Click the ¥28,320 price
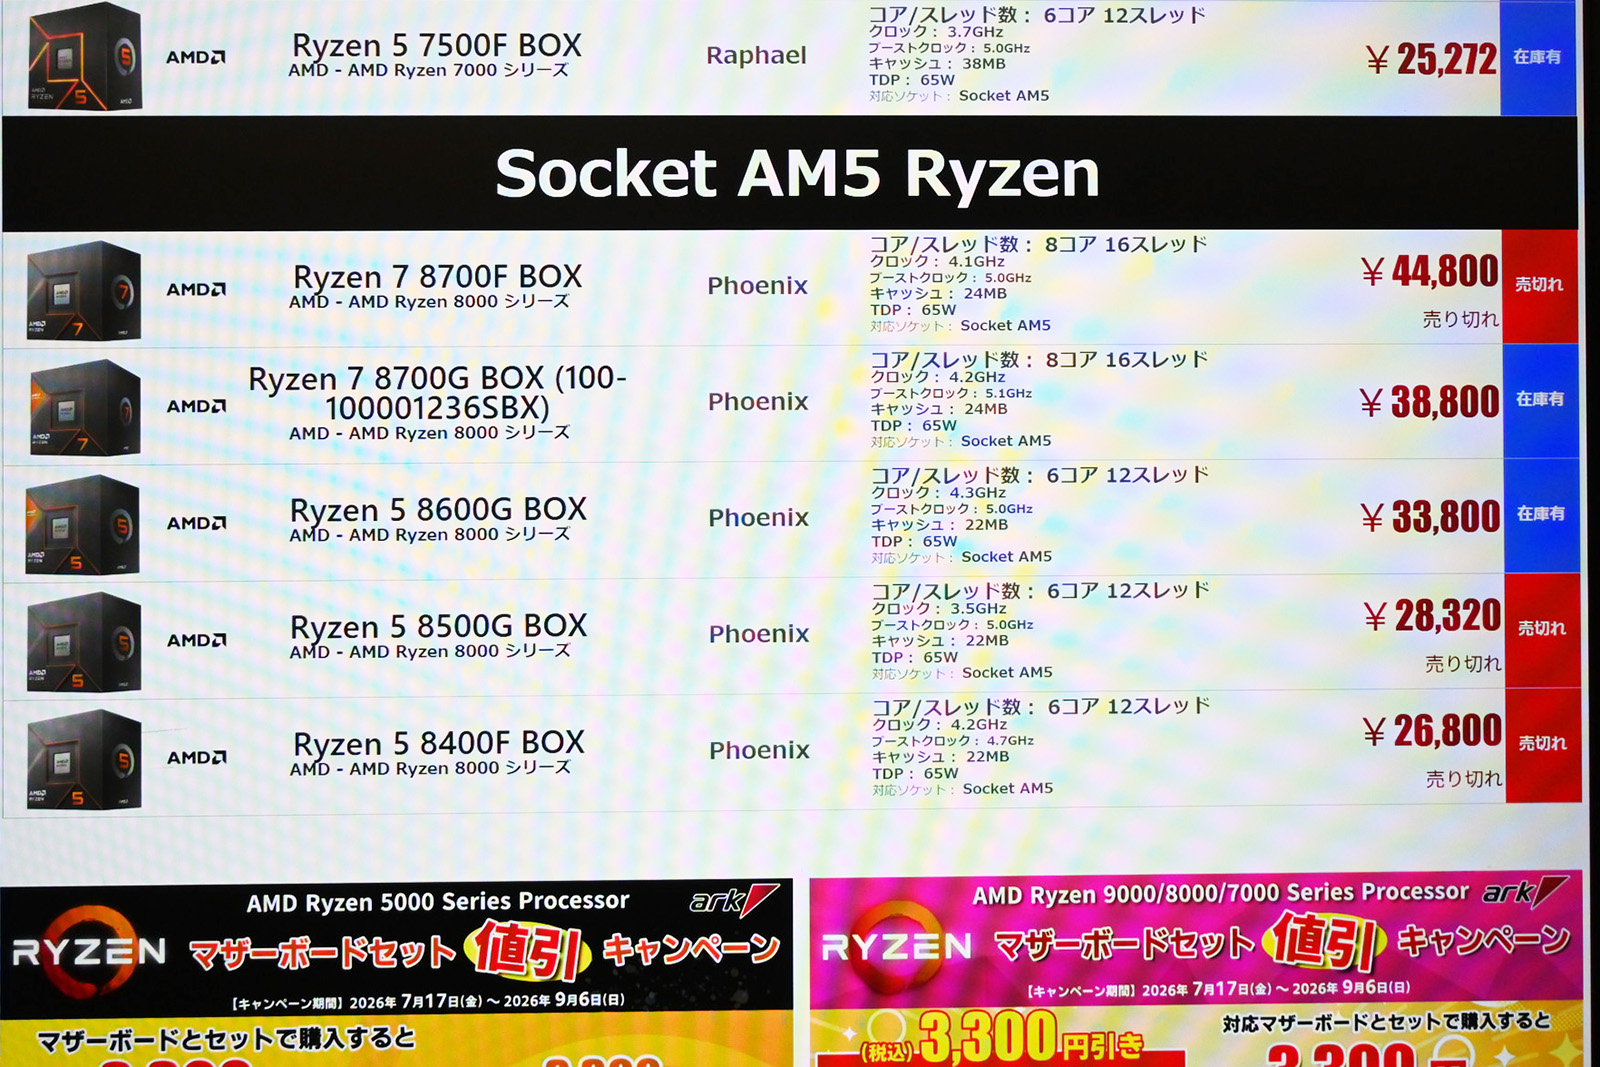 click(1433, 616)
